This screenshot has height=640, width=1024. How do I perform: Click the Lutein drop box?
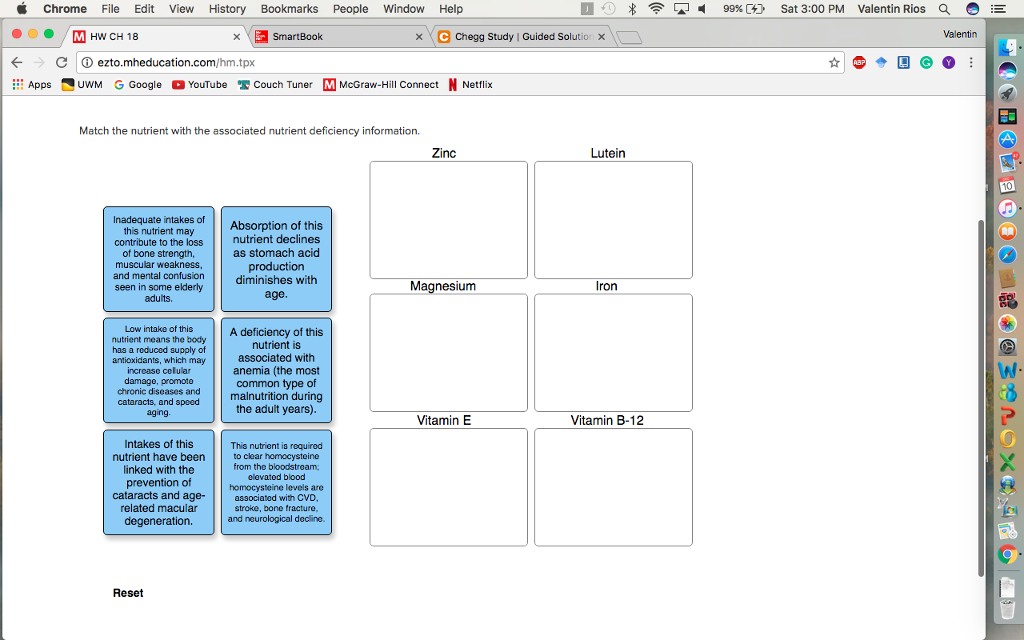tap(613, 220)
